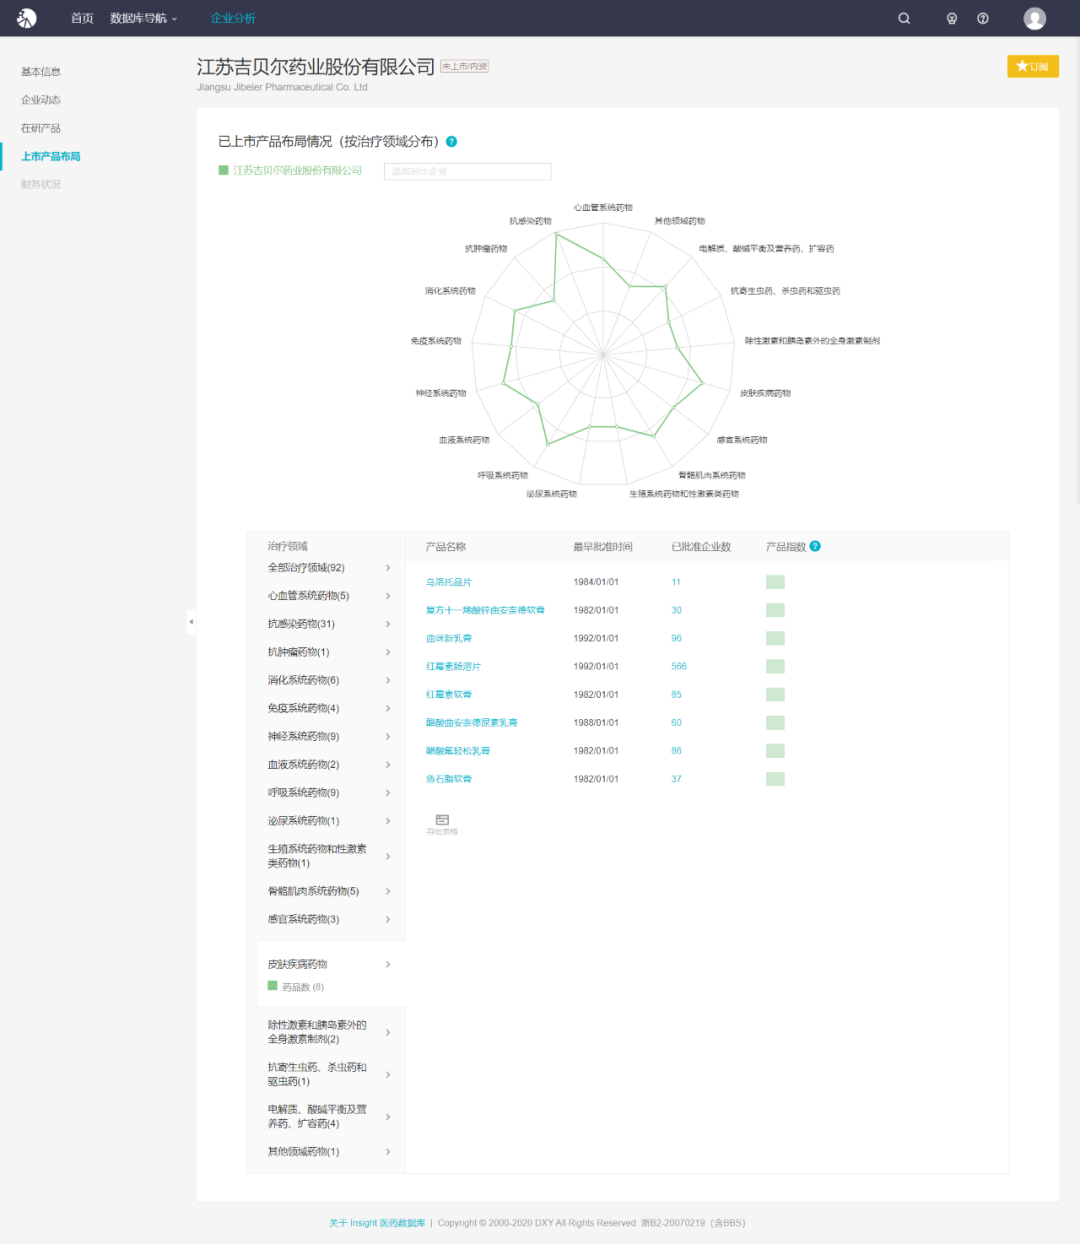Image resolution: width=1080 pixels, height=1244 pixels.
Task: Expand the 心血管系统药物(5) chevron
Action: [x=388, y=596]
